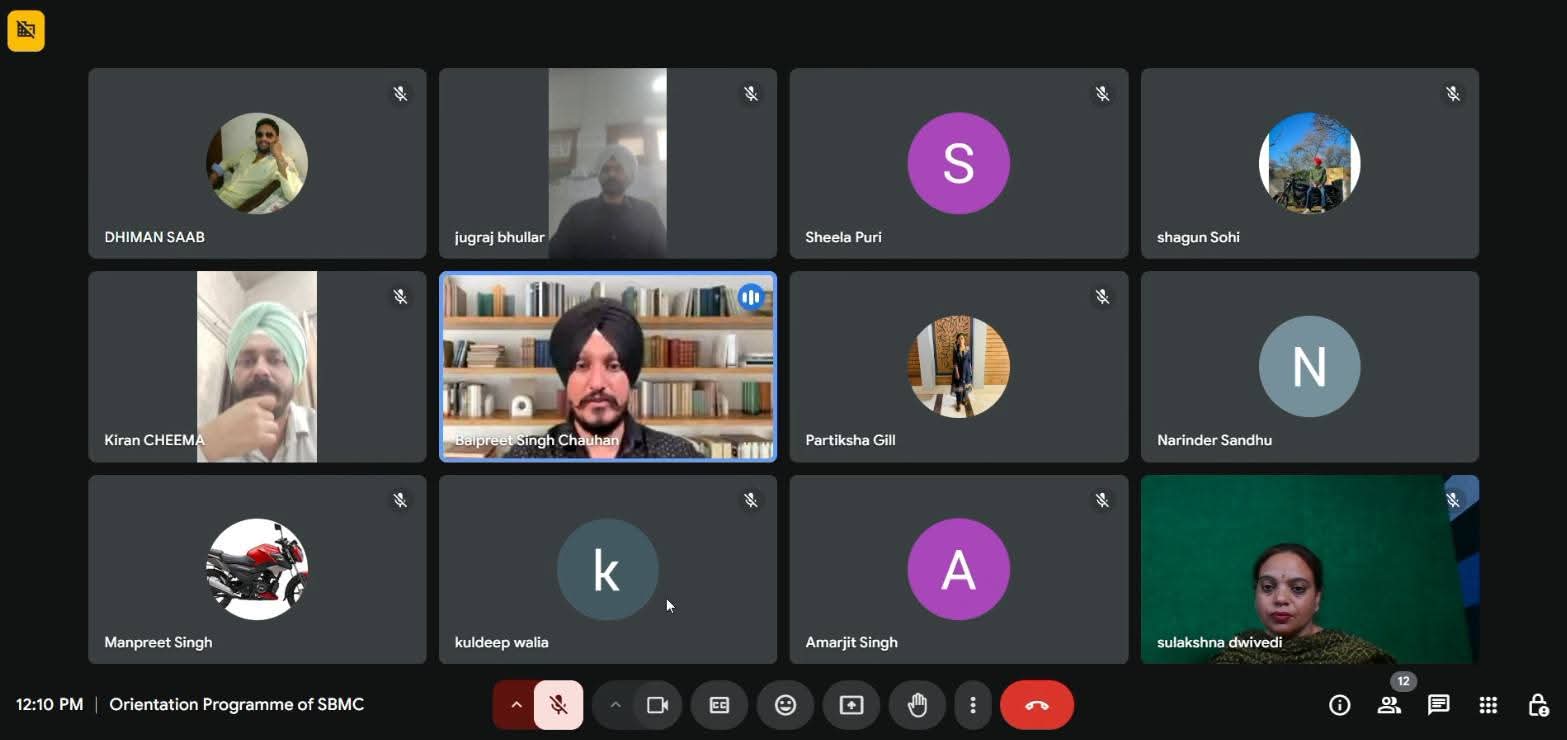The image size is (1567, 740).
Task: Select Narinder Sandhu's N avatar
Action: click(1310, 366)
